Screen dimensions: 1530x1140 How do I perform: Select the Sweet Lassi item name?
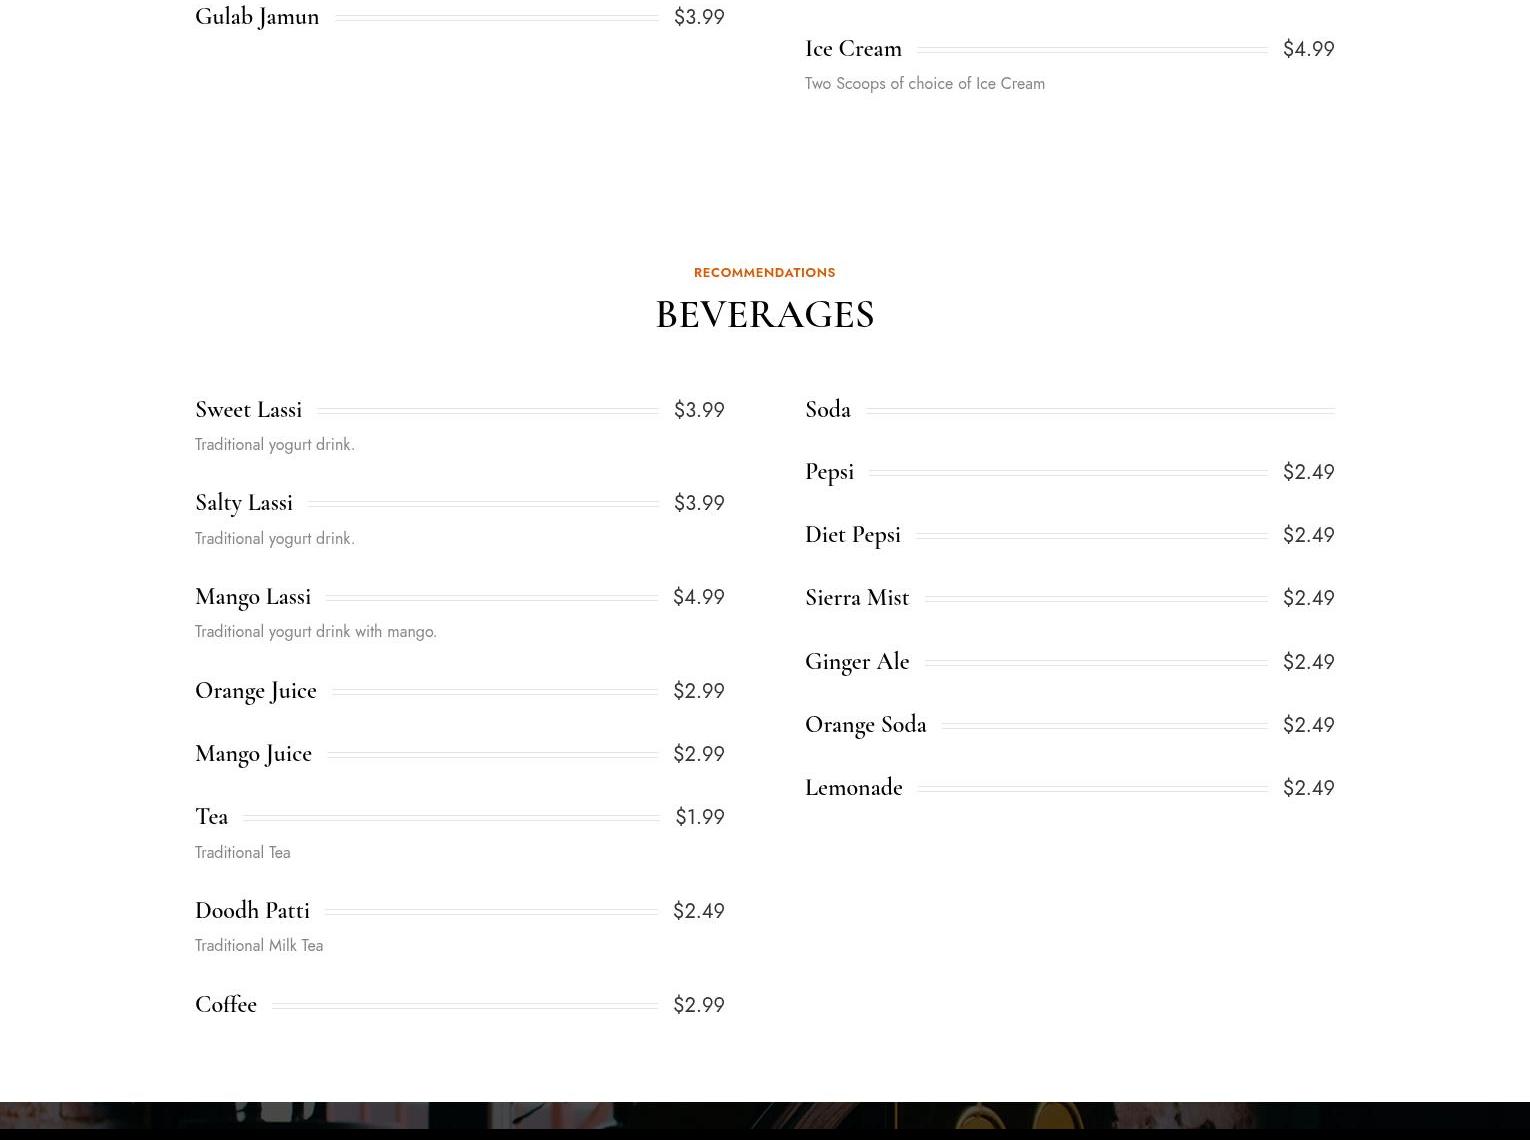coord(249,410)
